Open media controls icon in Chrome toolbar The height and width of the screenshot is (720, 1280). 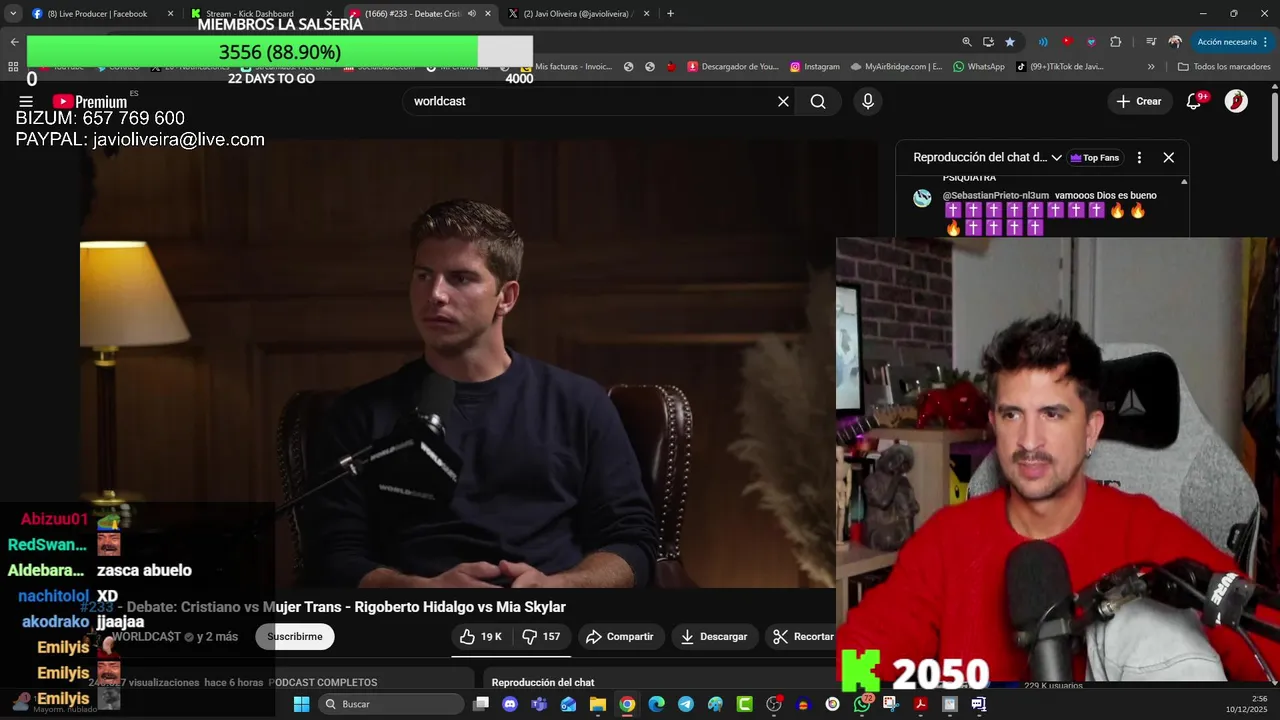coord(1151,42)
